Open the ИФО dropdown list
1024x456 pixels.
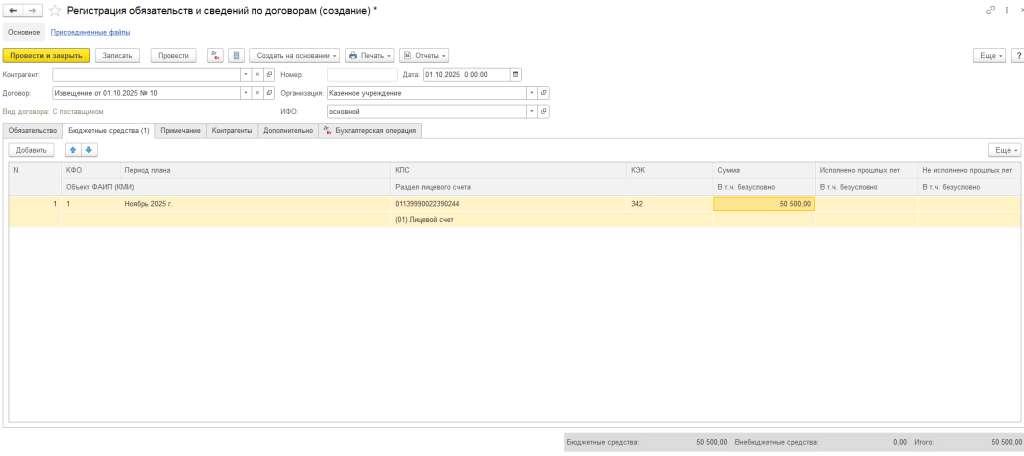coord(531,112)
